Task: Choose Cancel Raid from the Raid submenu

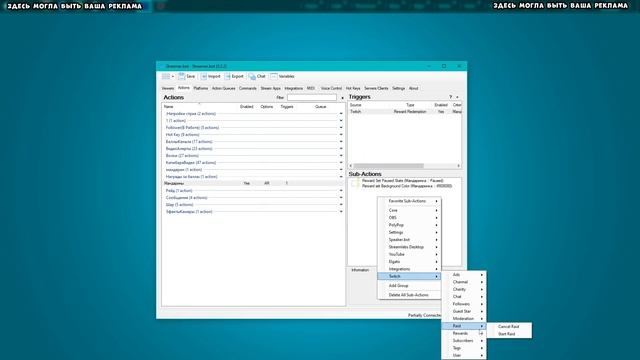Action: [509, 327]
